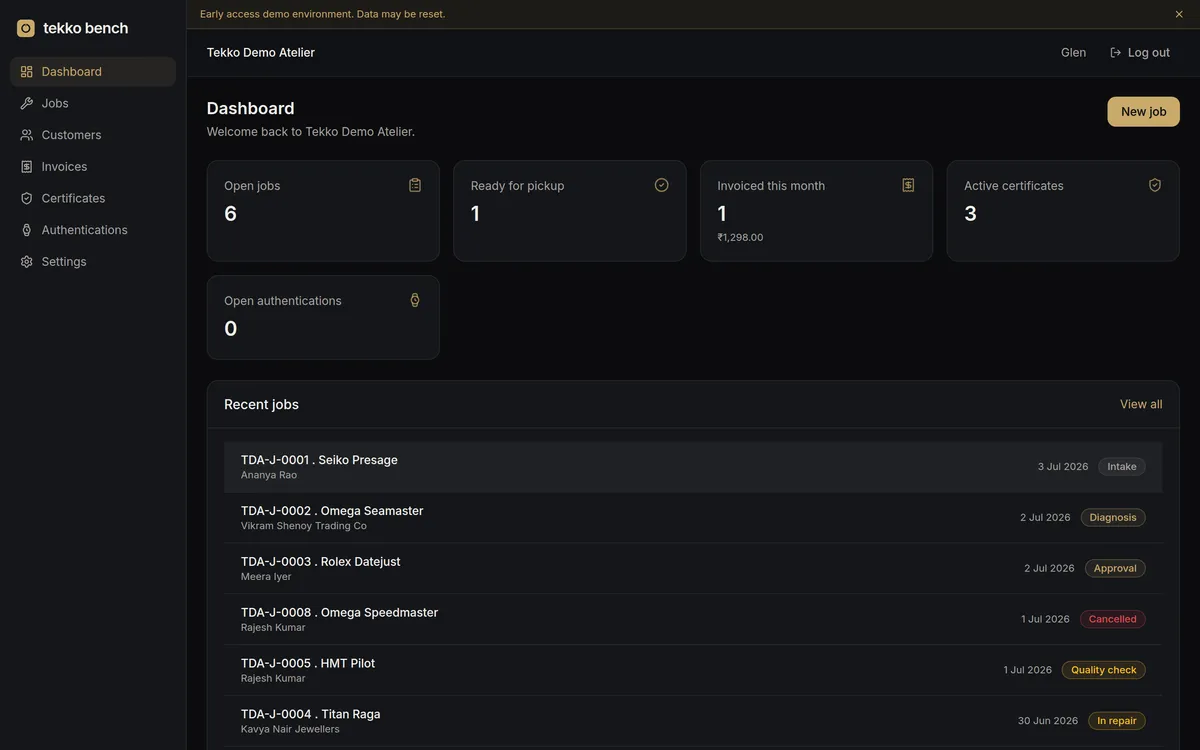Screen dimensions: 1200x750
Task: Open the Dashboard menu item
Action: (x=93, y=72)
